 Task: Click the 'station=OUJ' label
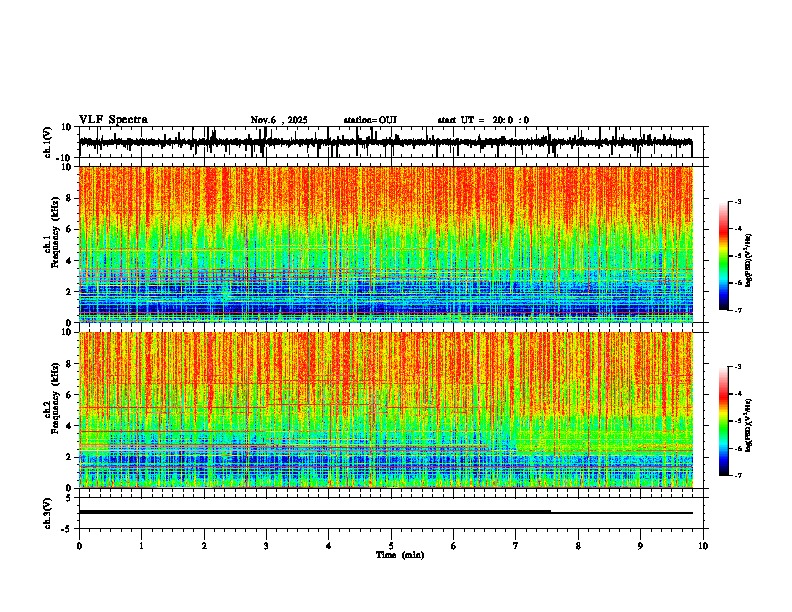370,120
